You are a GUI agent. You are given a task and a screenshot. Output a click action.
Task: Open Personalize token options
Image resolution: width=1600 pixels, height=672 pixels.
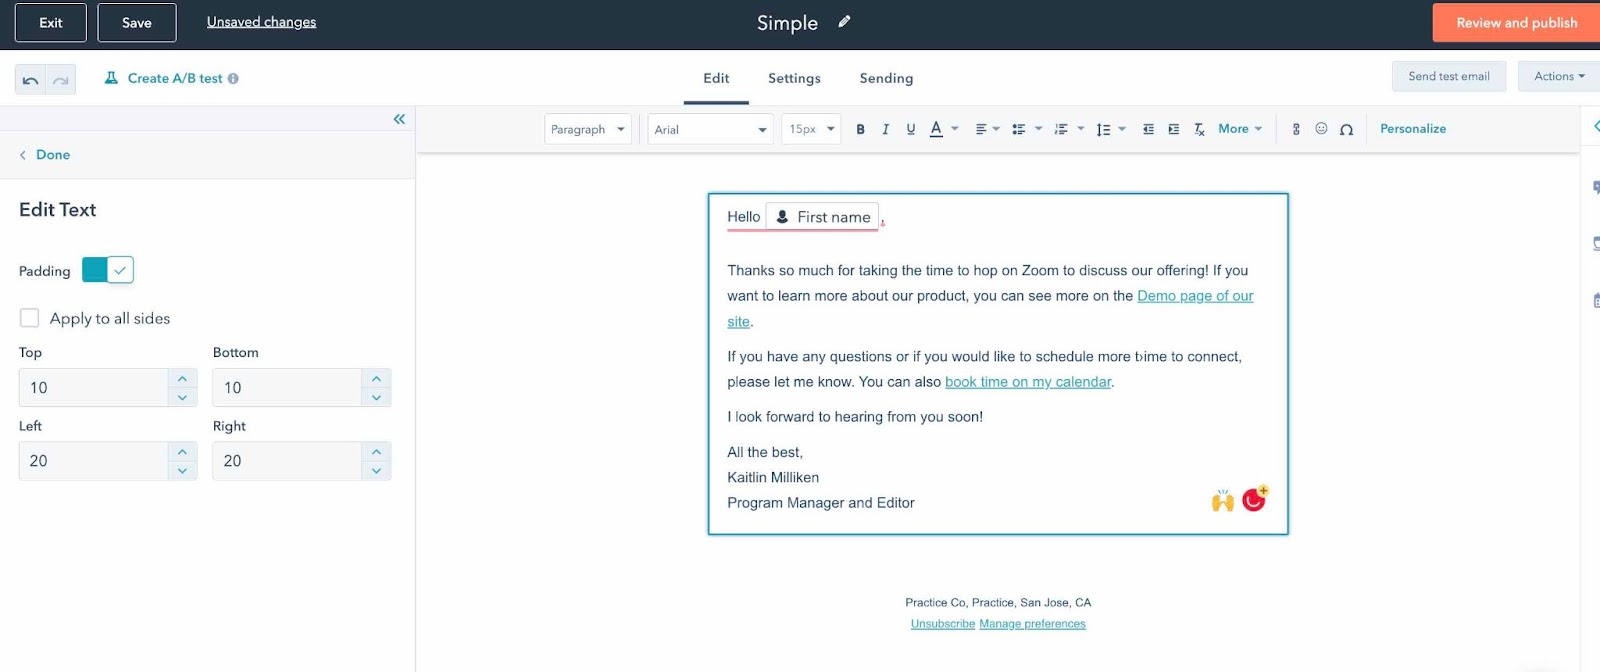click(1413, 129)
